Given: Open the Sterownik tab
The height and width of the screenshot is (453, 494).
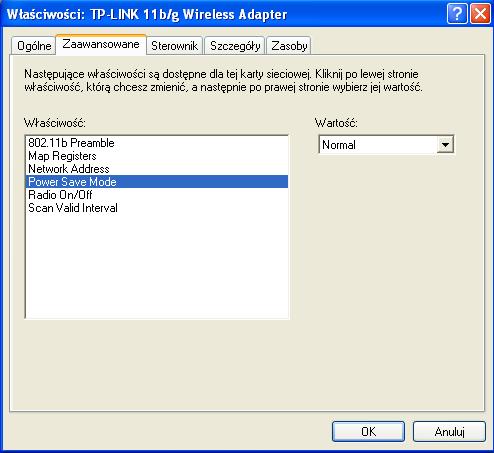Looking at the screenshot, I should pyautogui.click(x=174, y=46).
